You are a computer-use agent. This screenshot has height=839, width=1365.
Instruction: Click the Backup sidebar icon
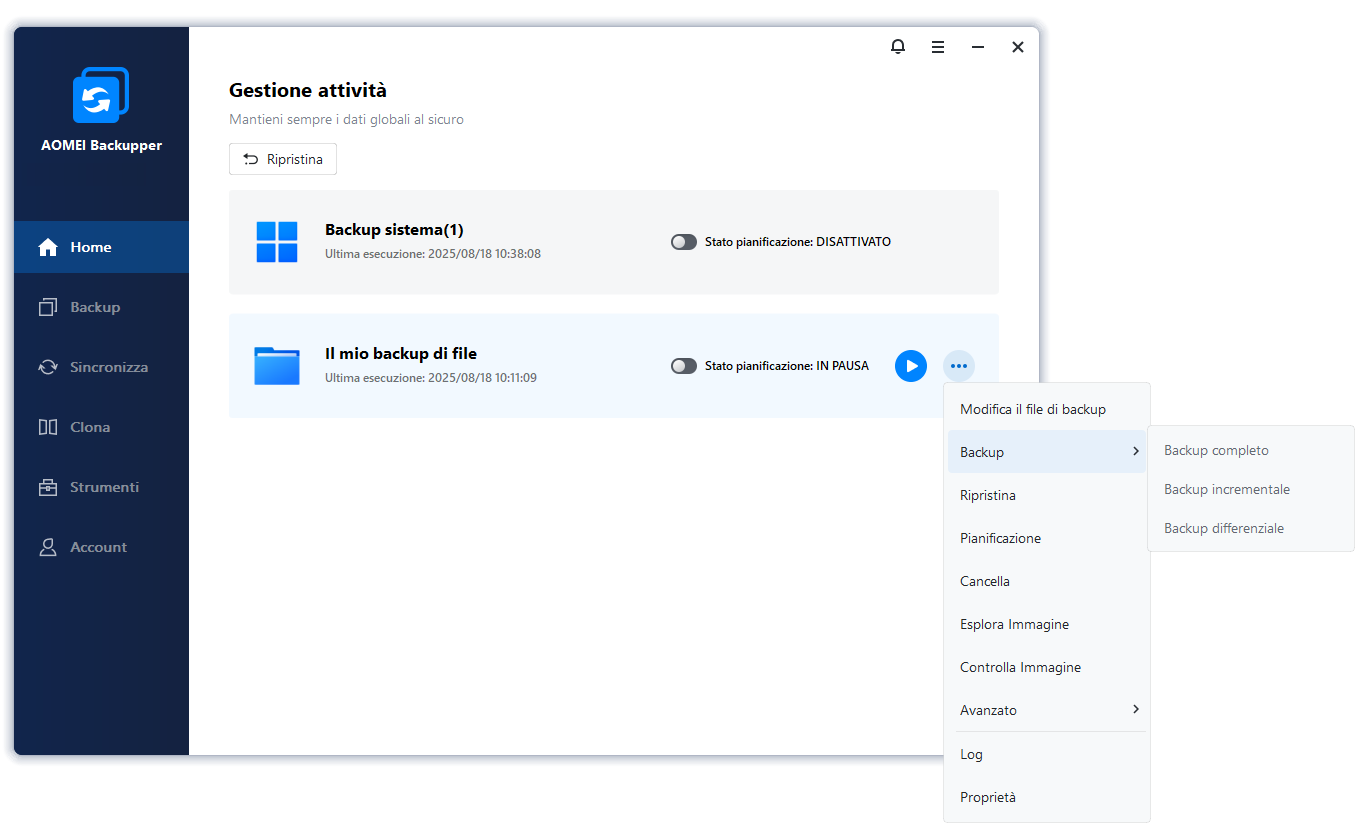[x=48, y=307]
